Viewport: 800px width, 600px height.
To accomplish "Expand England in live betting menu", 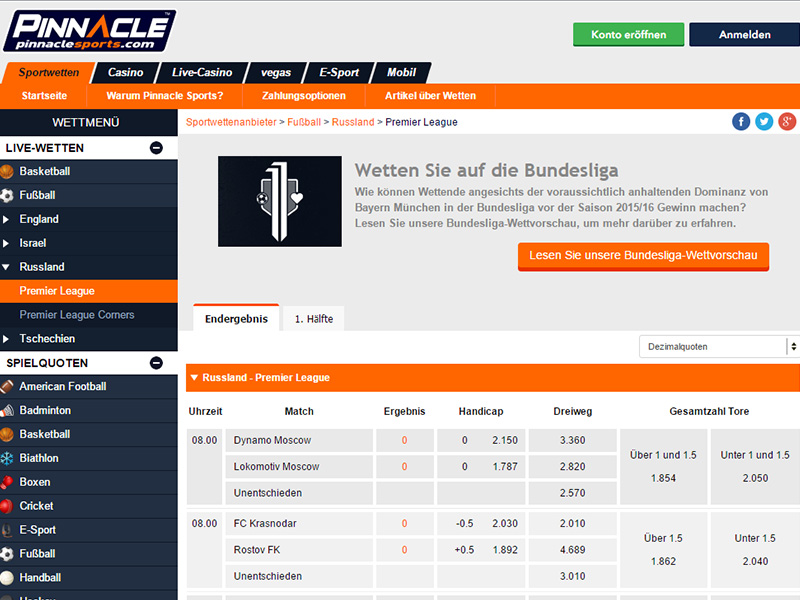I will [x=6, y=219].
